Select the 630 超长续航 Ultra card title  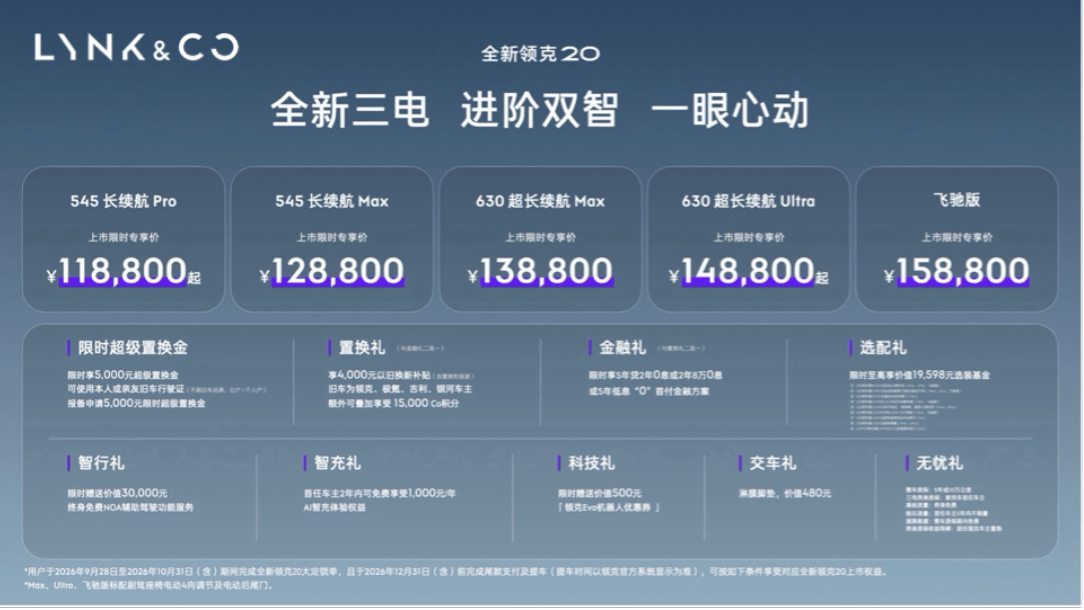point(749,201)
